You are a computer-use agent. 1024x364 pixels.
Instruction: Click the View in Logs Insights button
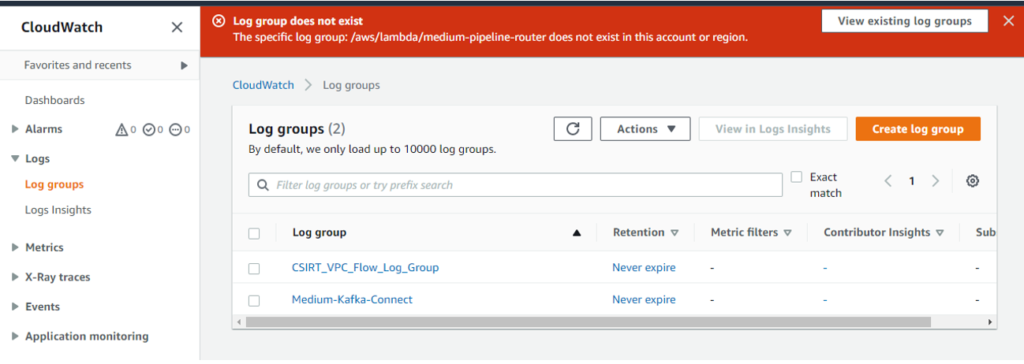click(773, 129)
